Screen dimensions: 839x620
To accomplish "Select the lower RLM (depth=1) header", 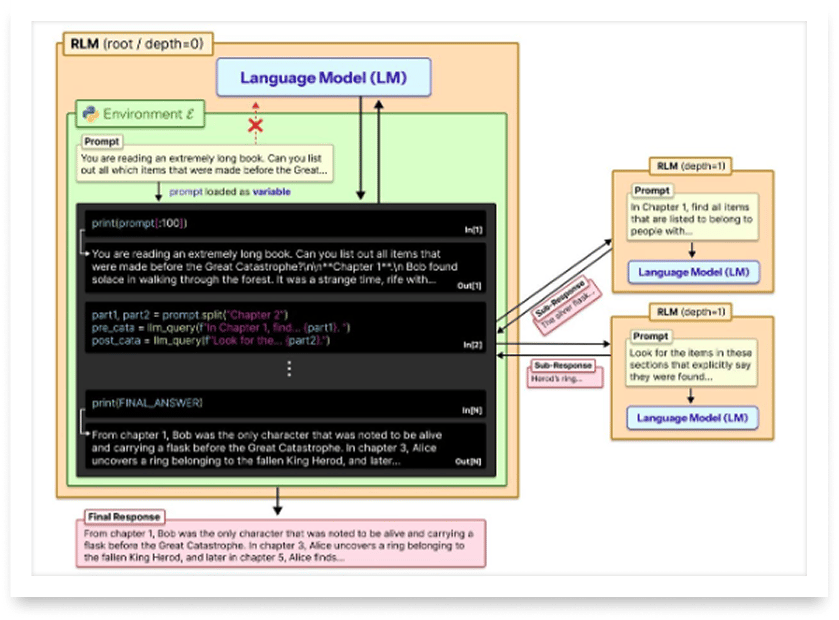I will point(691,312).
